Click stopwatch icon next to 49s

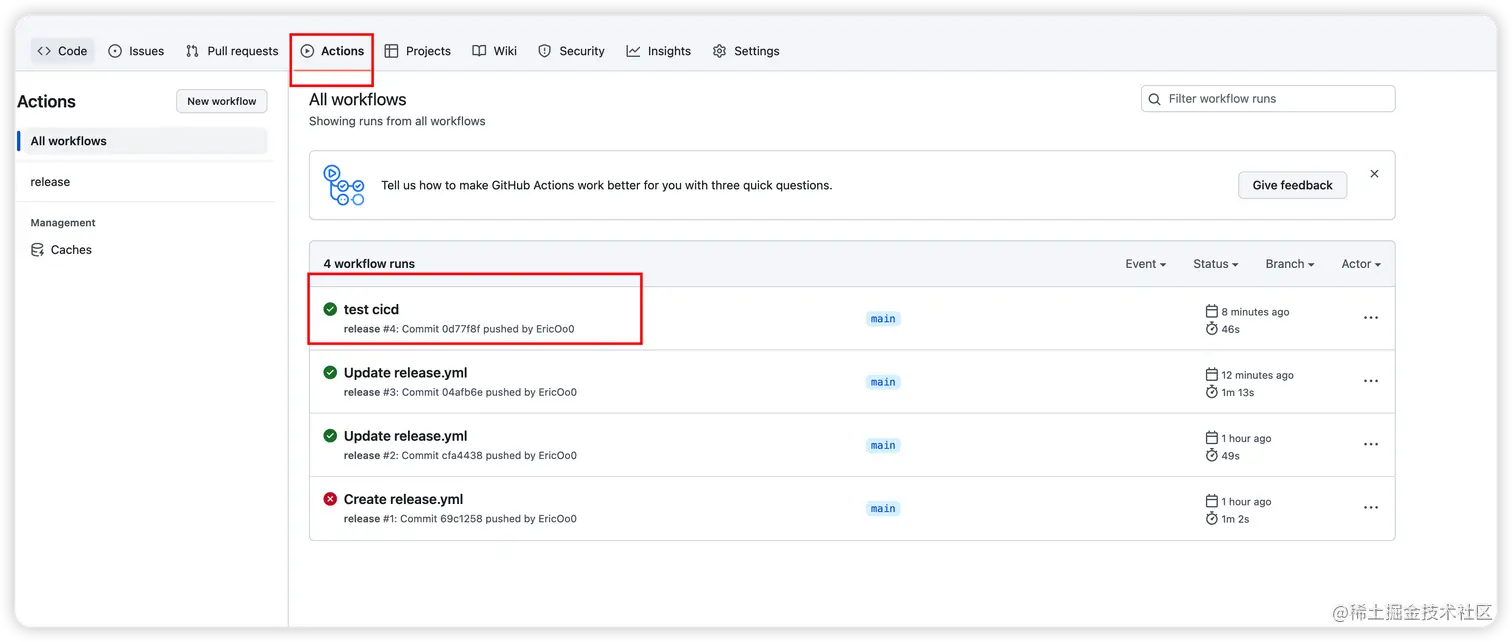click(1212, 454)
